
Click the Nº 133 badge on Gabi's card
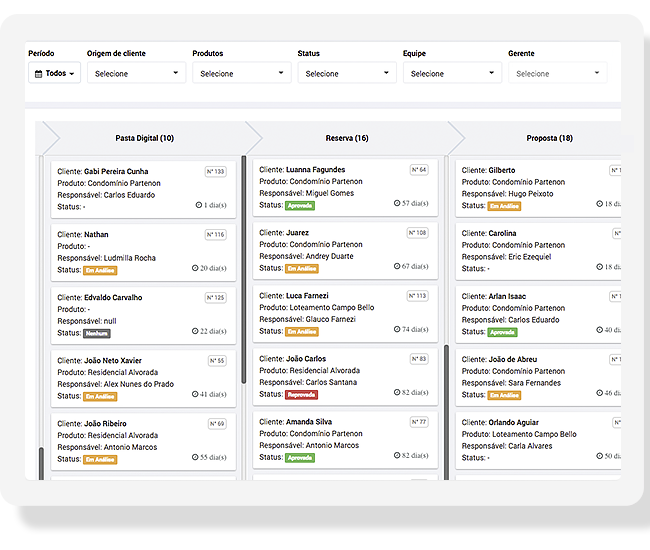215,172
